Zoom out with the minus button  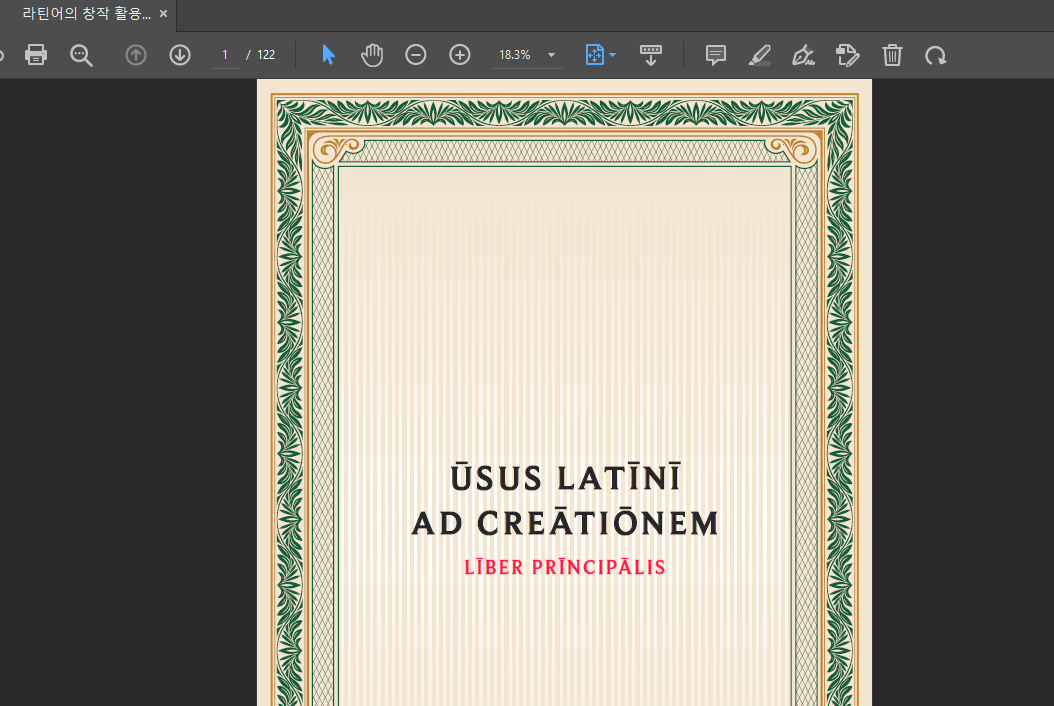pyautogui.click(x=416, y=55)
